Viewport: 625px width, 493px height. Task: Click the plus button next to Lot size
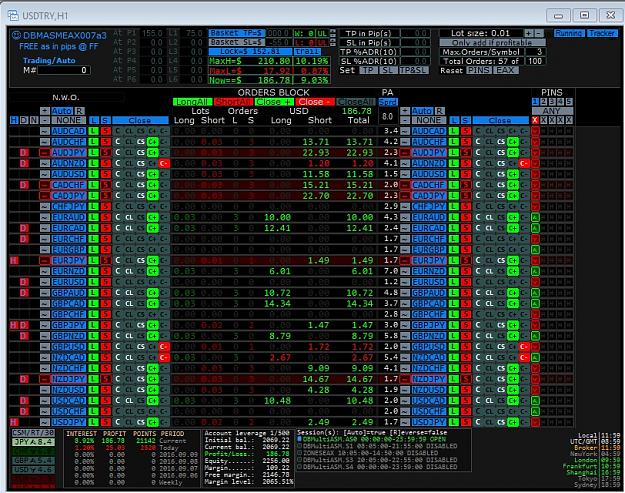pyautogui.click(x=529, y=33)
